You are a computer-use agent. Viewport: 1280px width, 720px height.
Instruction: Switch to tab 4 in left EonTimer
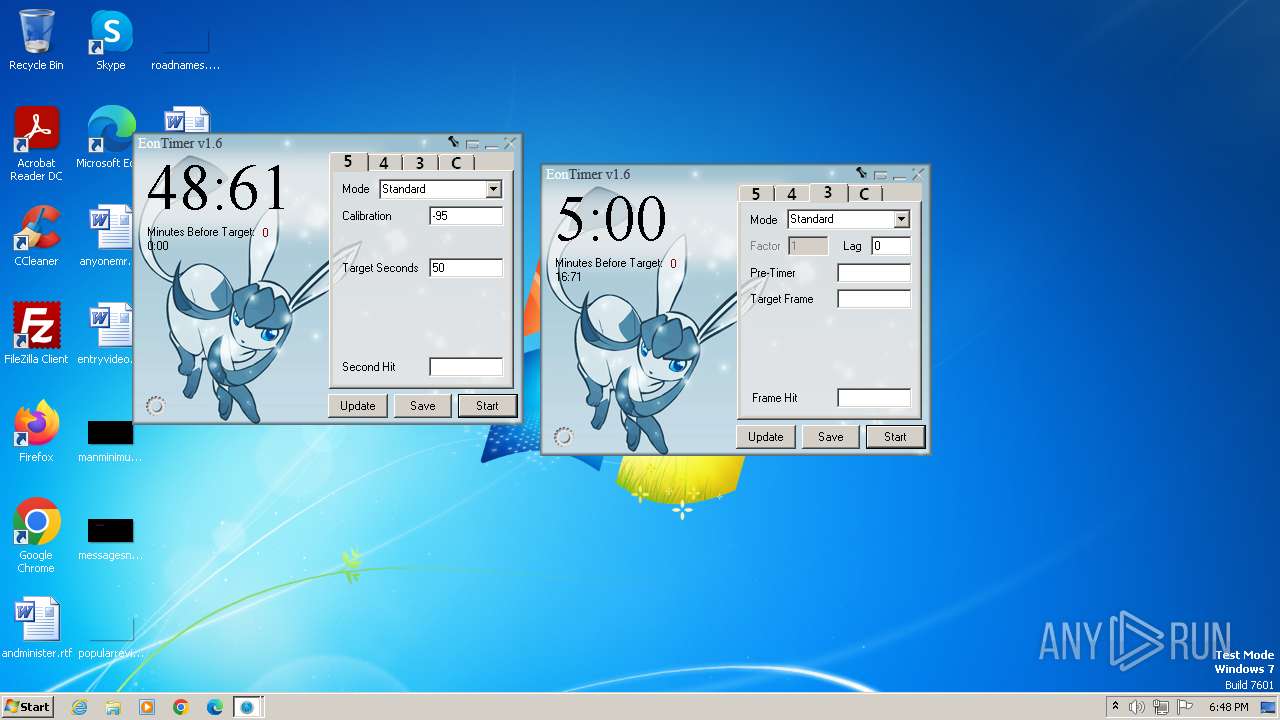pos(383,163)
